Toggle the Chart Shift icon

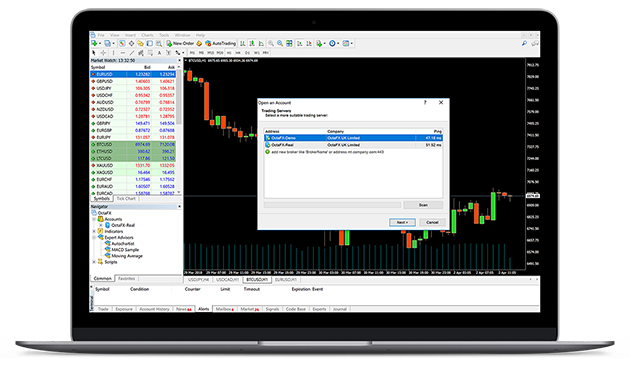point(309,43)
